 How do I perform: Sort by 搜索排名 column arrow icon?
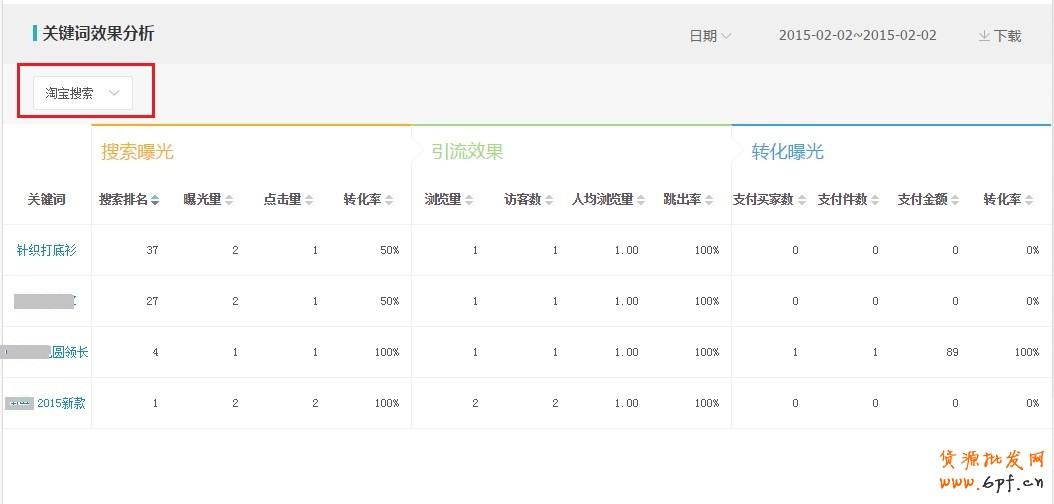pyautogui.click(x=155, y=200)
